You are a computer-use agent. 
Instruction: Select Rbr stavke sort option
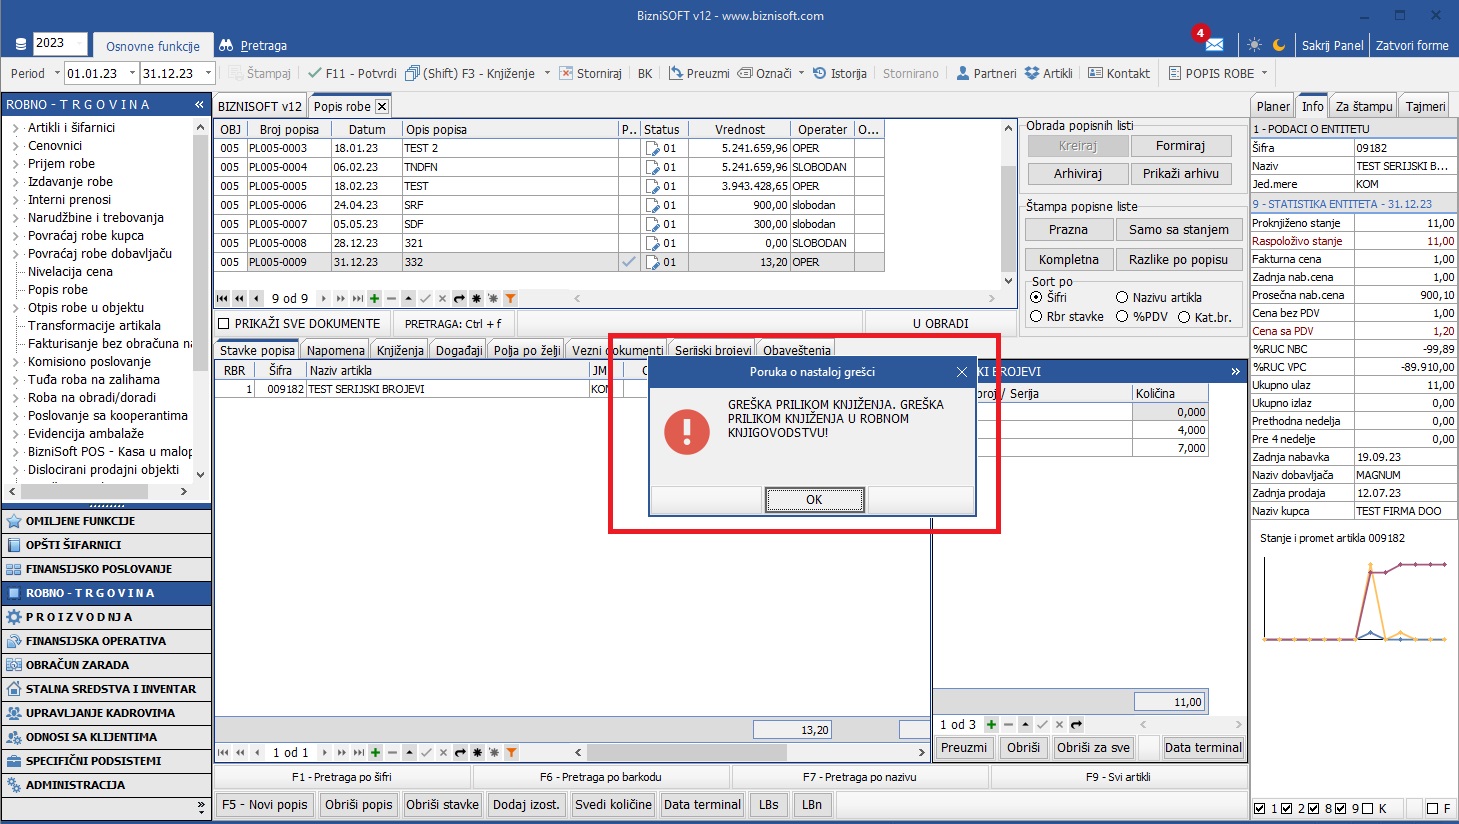click(x=1036, y=317)
